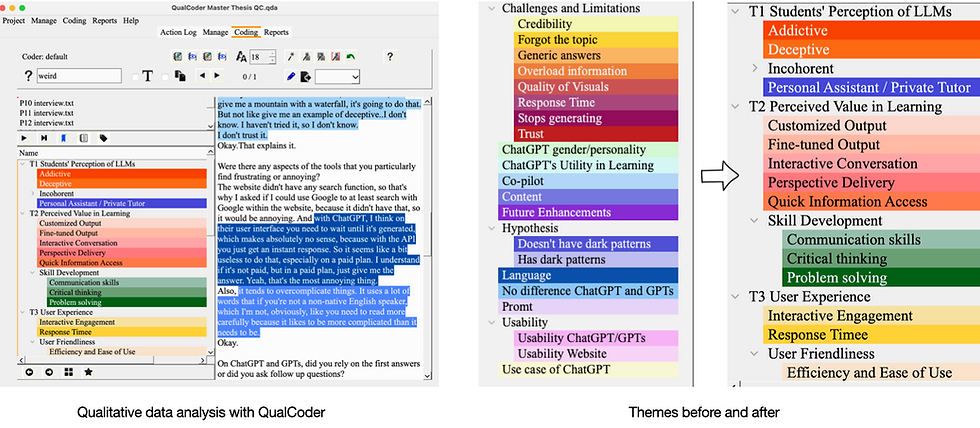The width and height of the screenshot is (980, 428).
Task: Select the P12 interview.txt file
Action: click(46, 123)
